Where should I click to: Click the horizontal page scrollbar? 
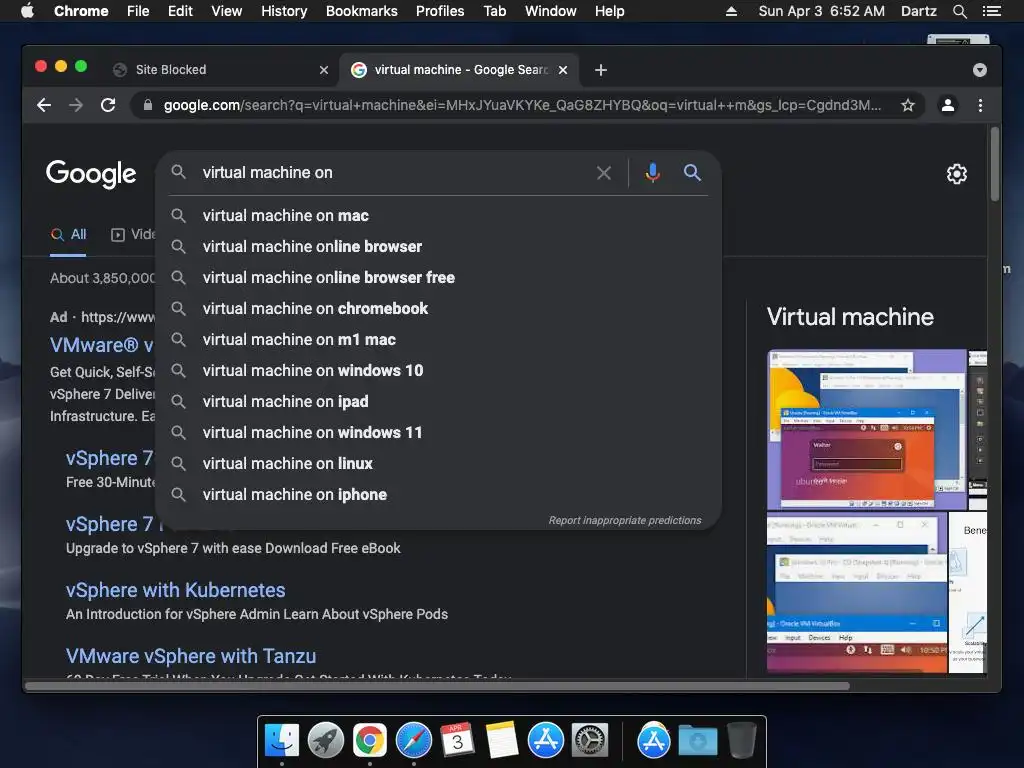pyautogui.click(x=438, y=686)
